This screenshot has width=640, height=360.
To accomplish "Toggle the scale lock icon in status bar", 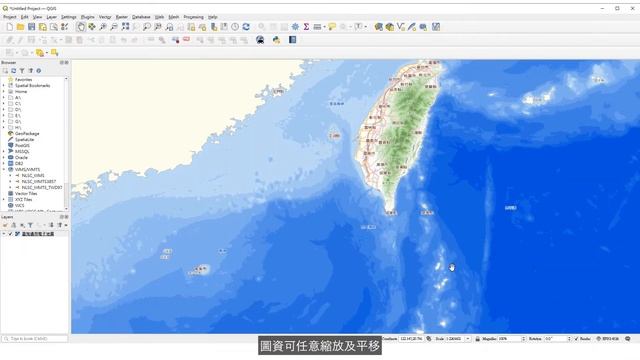I will [x=477, y=339].
